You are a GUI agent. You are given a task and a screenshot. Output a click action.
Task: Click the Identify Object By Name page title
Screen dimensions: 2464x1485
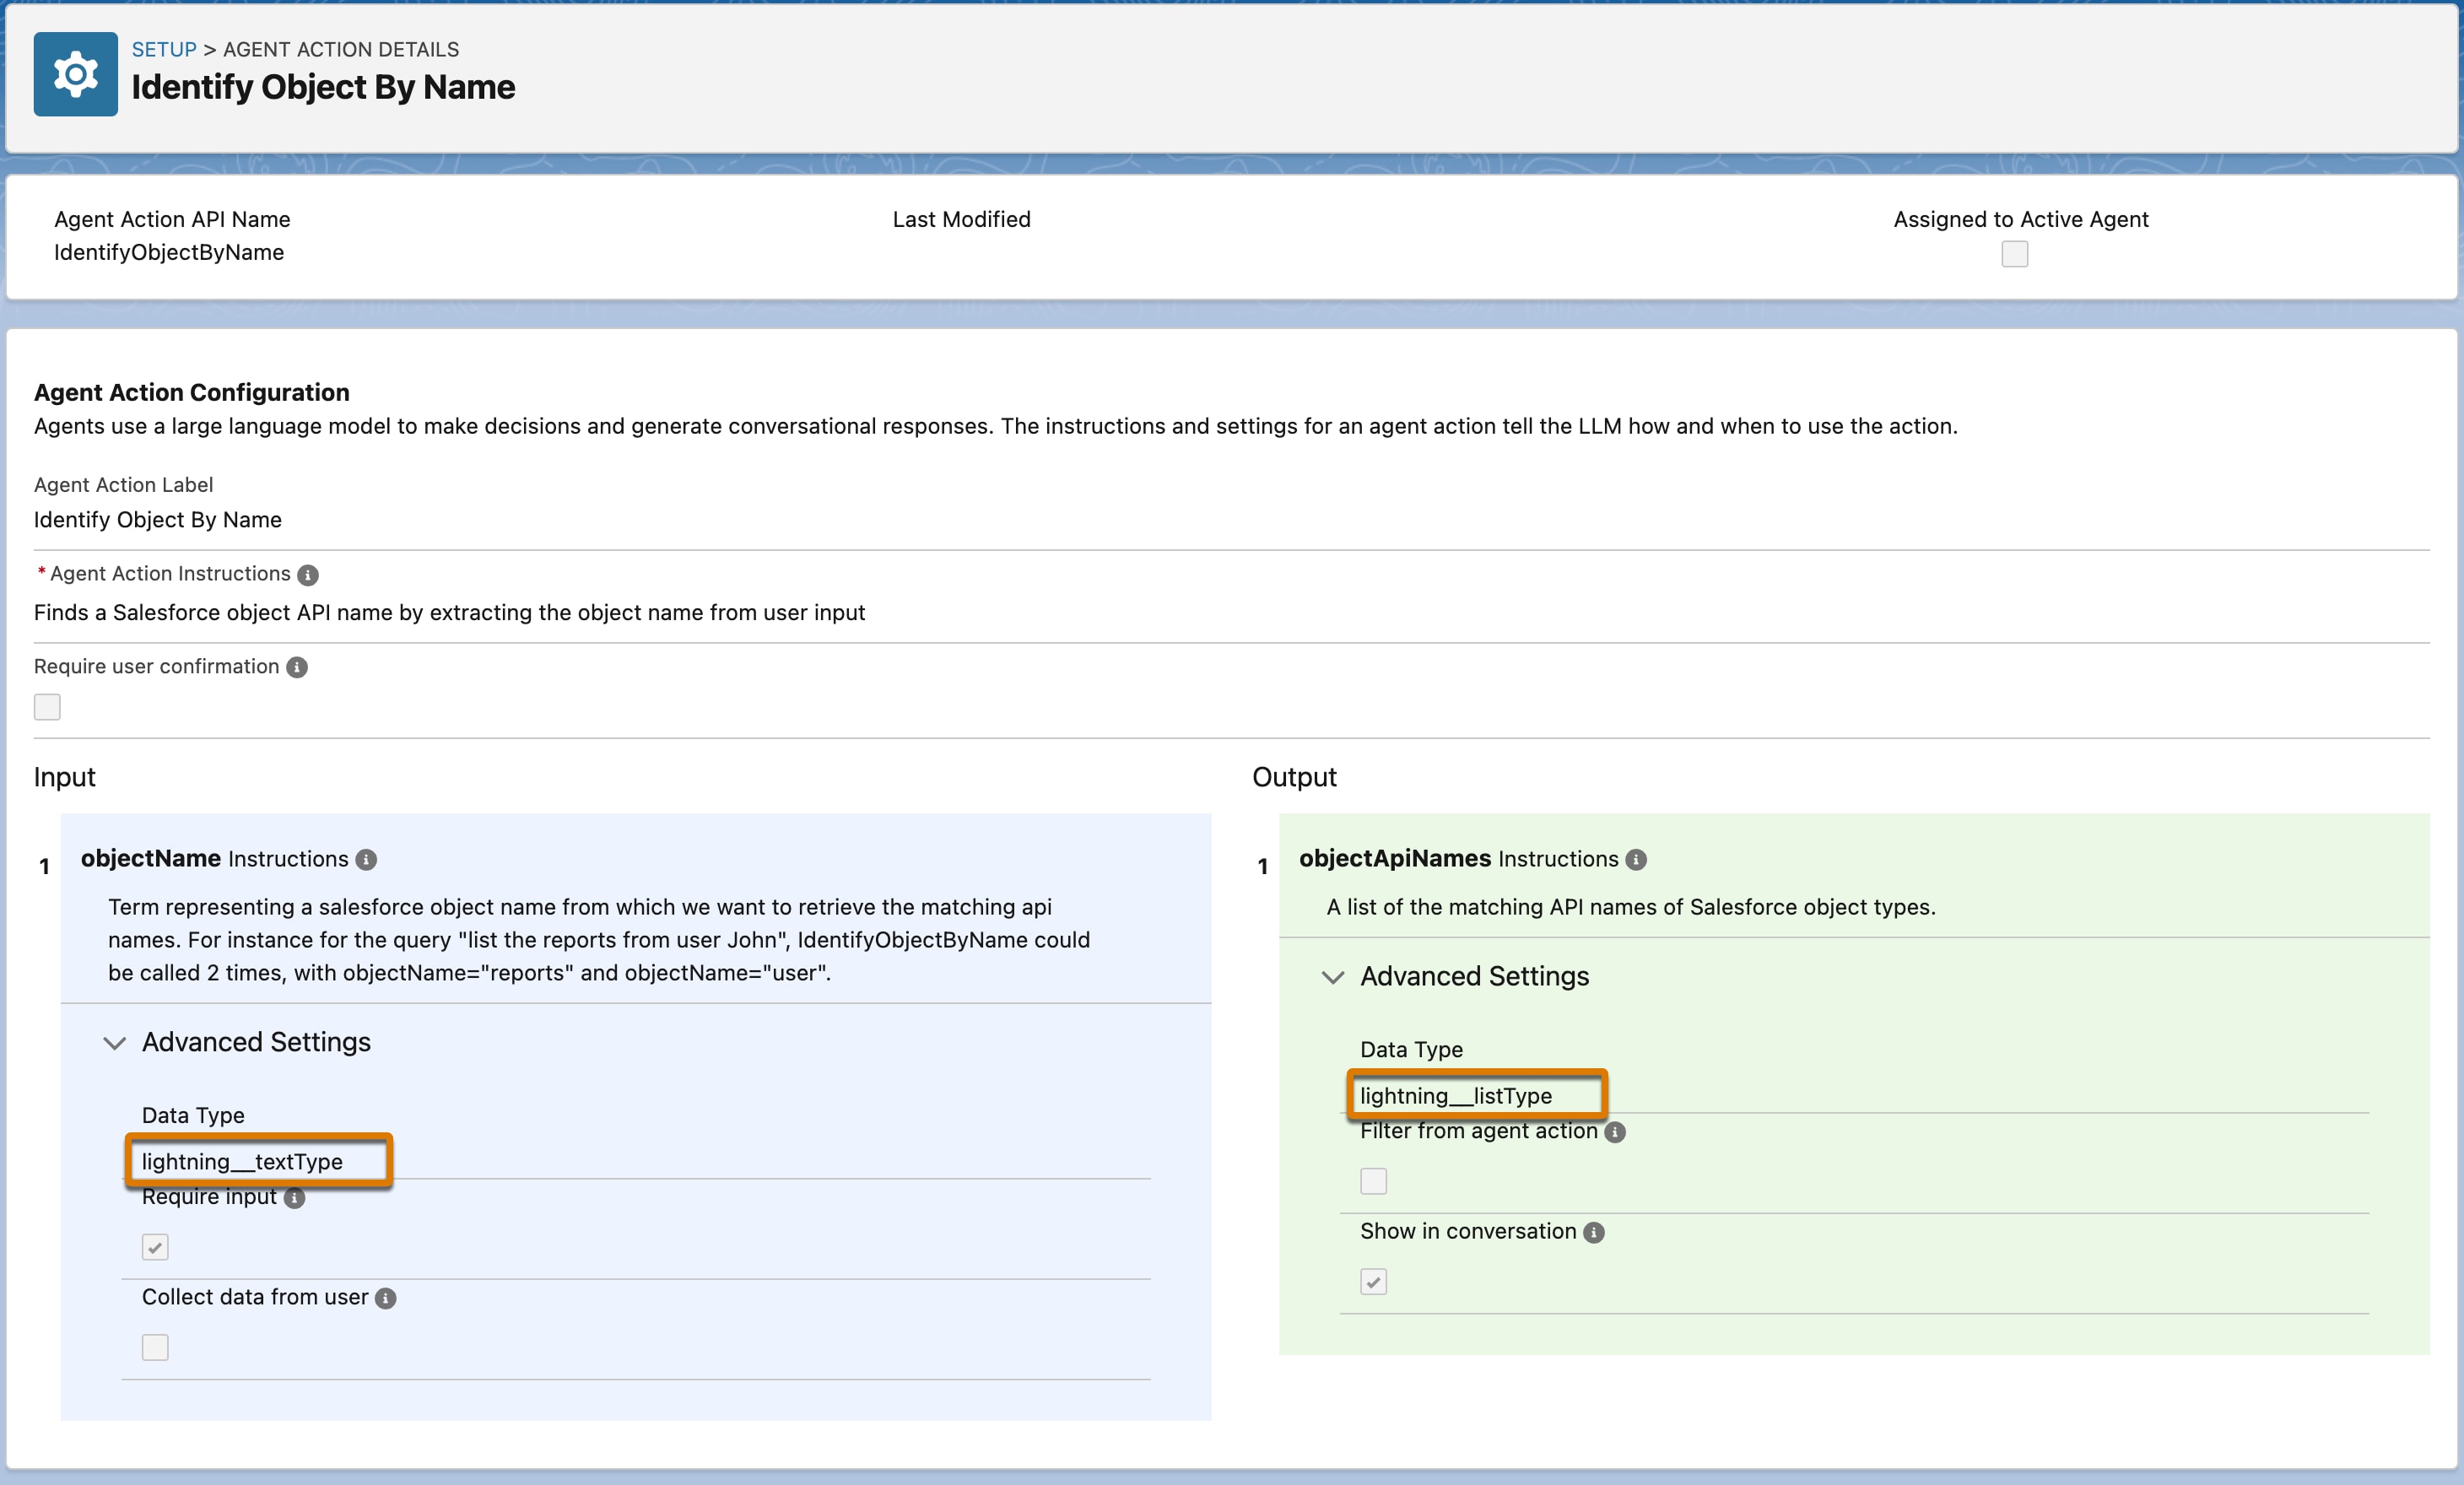(323, 87)
